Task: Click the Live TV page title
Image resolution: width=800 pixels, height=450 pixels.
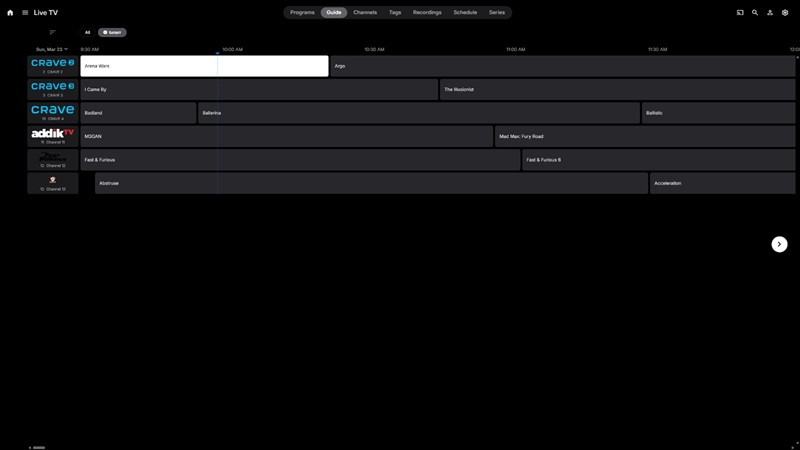Action: pyautogui.click(x=45, y=13)
